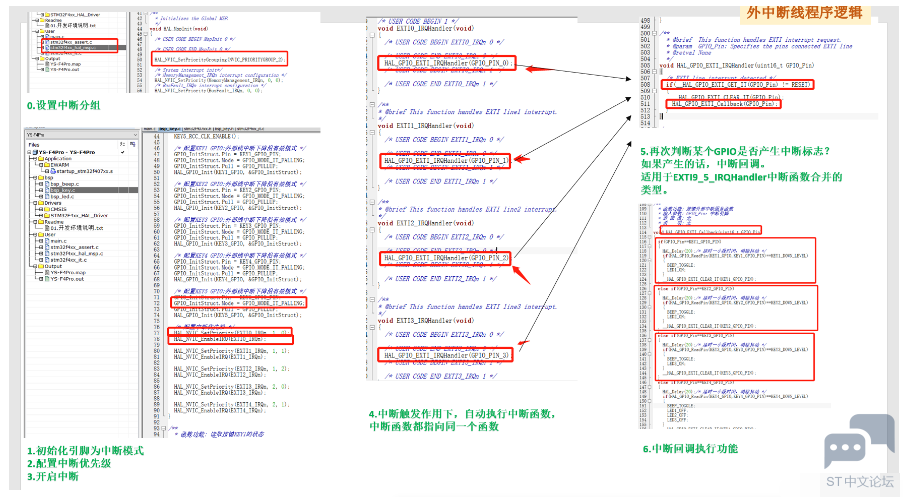Image resolution: width=903 pixels, height=497 pixels.
Task: Click the bsp_beep.c file icon
Action: (x=47, y=184)
